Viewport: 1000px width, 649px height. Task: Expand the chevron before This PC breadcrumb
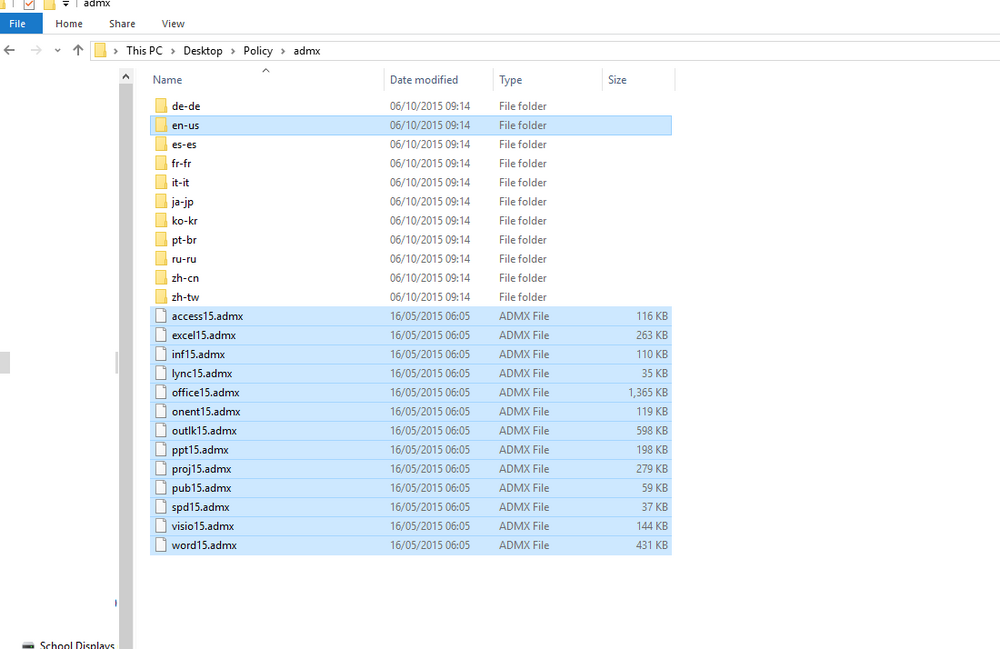(115, 51)
